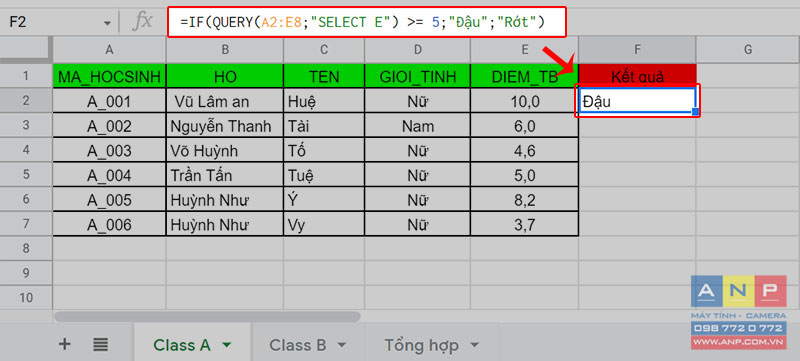The image size is (800, 361).
Task: Click the formula bar with IF QUERY formula
Action: (x=367, y=22)
